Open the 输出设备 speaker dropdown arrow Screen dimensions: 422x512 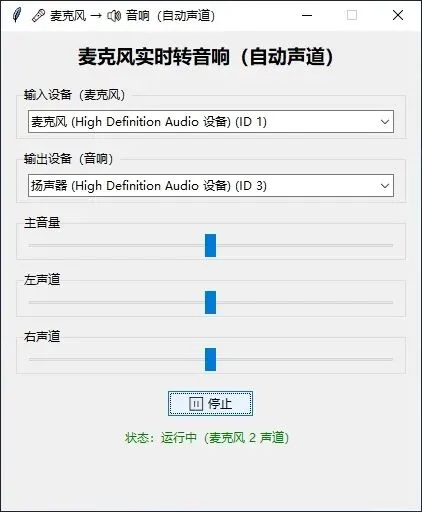click(x=385, y=185)
